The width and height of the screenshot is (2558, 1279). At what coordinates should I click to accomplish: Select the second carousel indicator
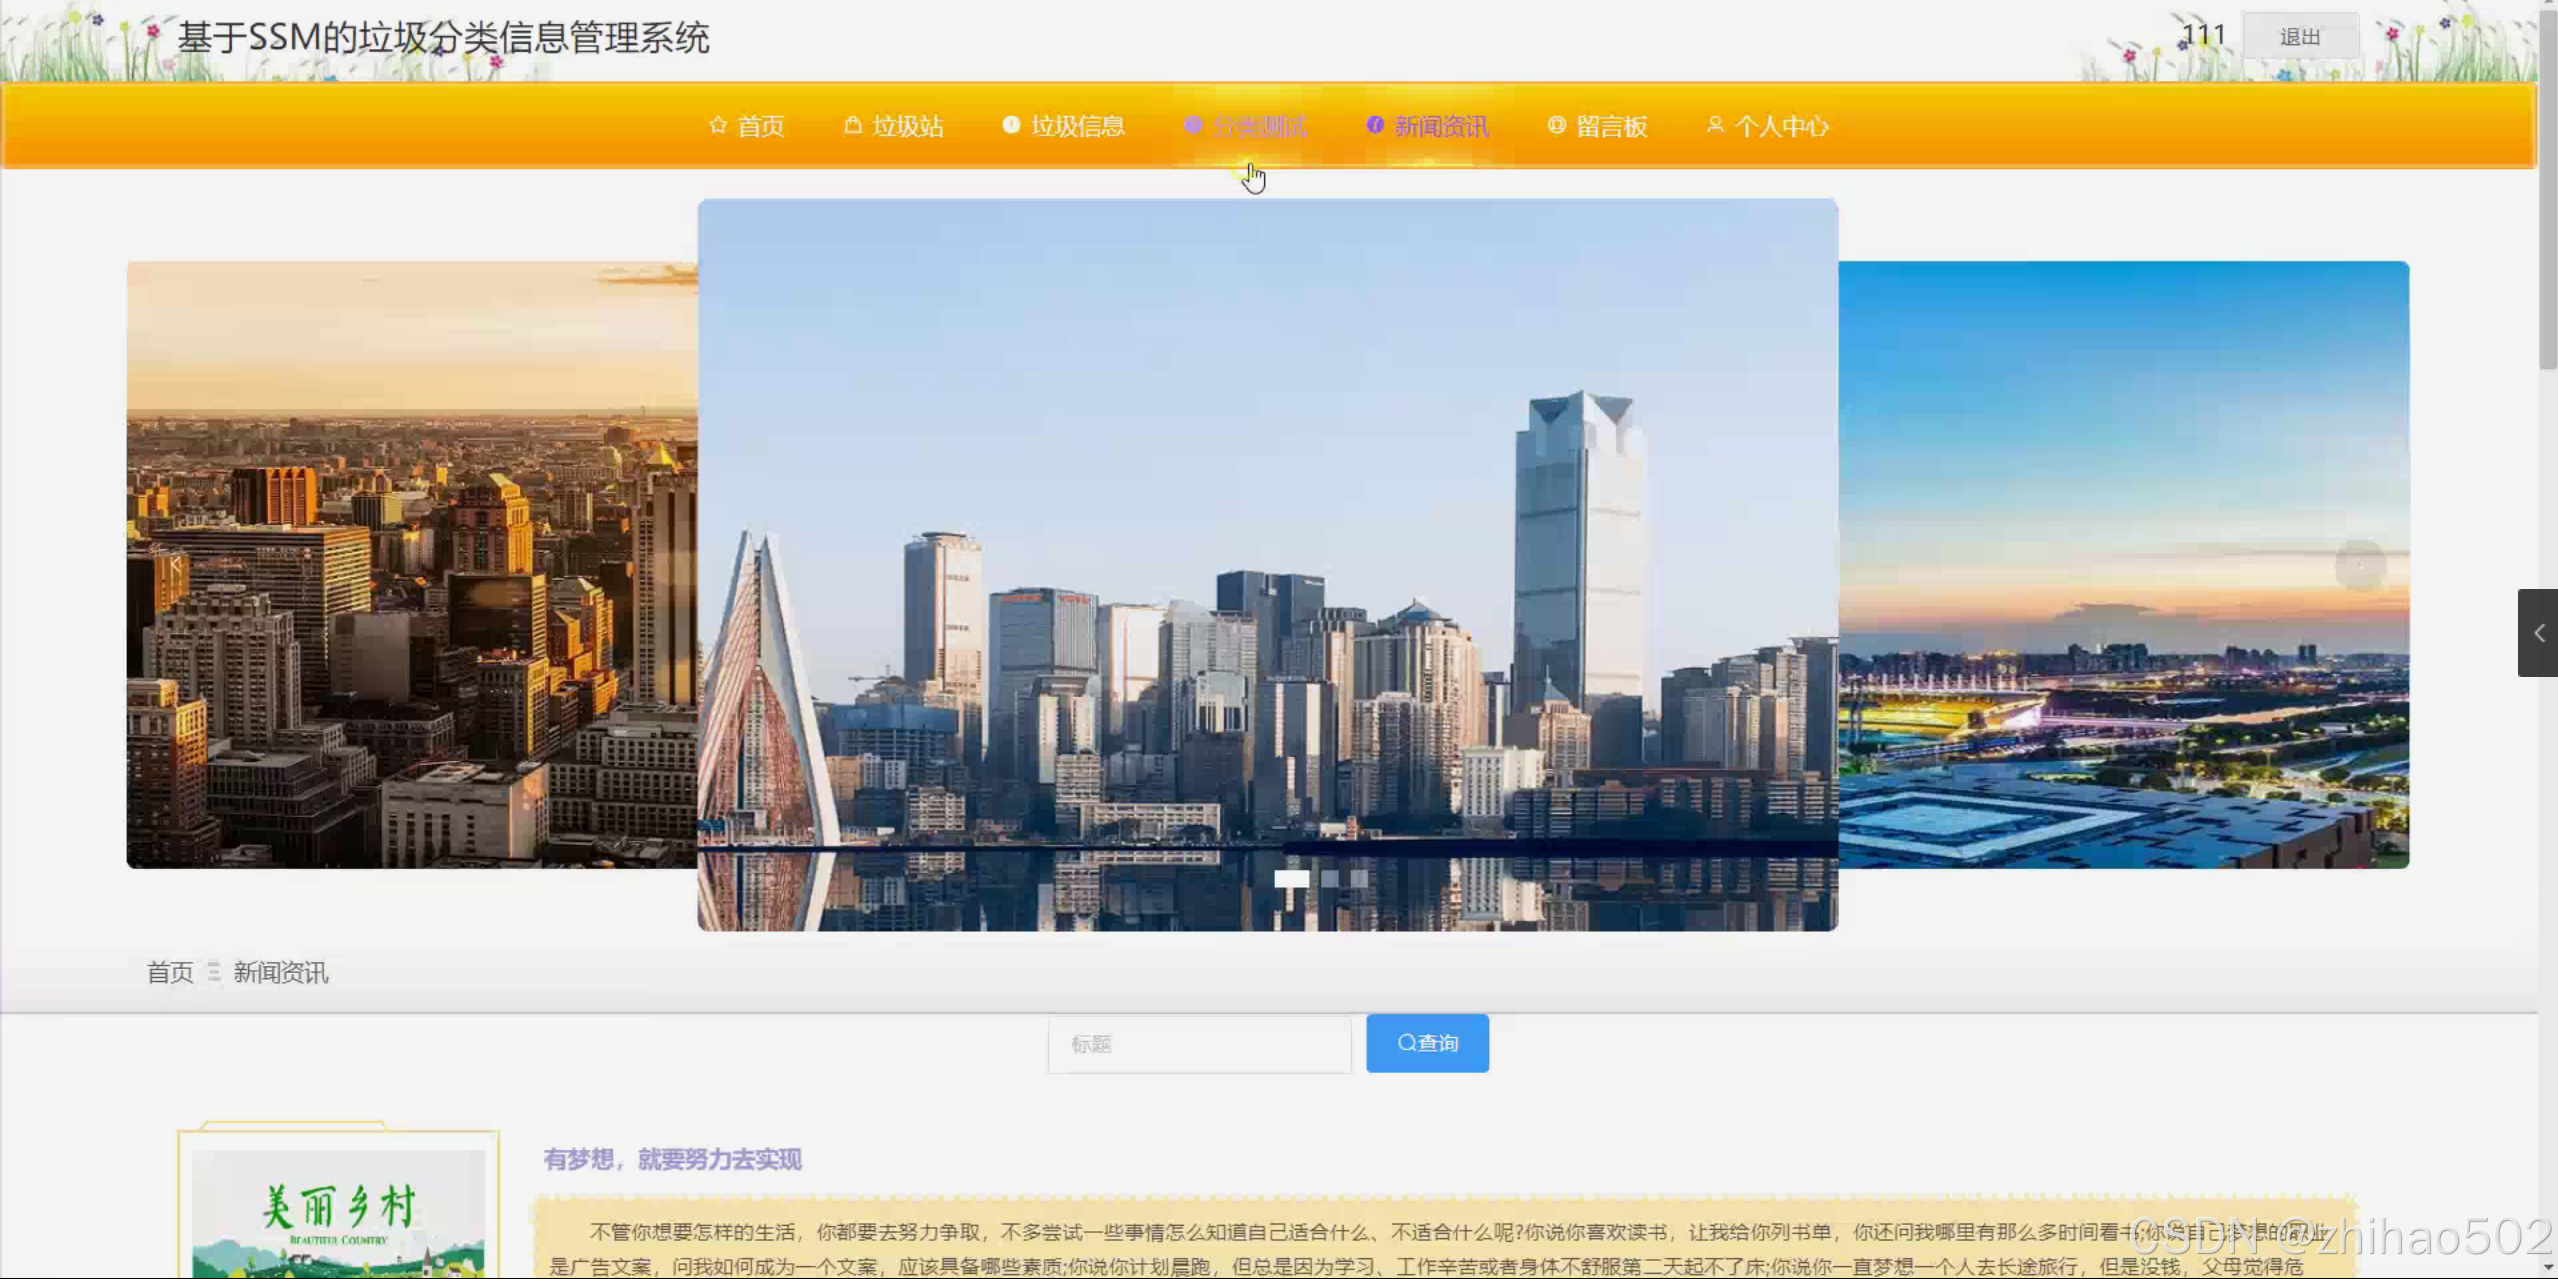coord(1330,878)
